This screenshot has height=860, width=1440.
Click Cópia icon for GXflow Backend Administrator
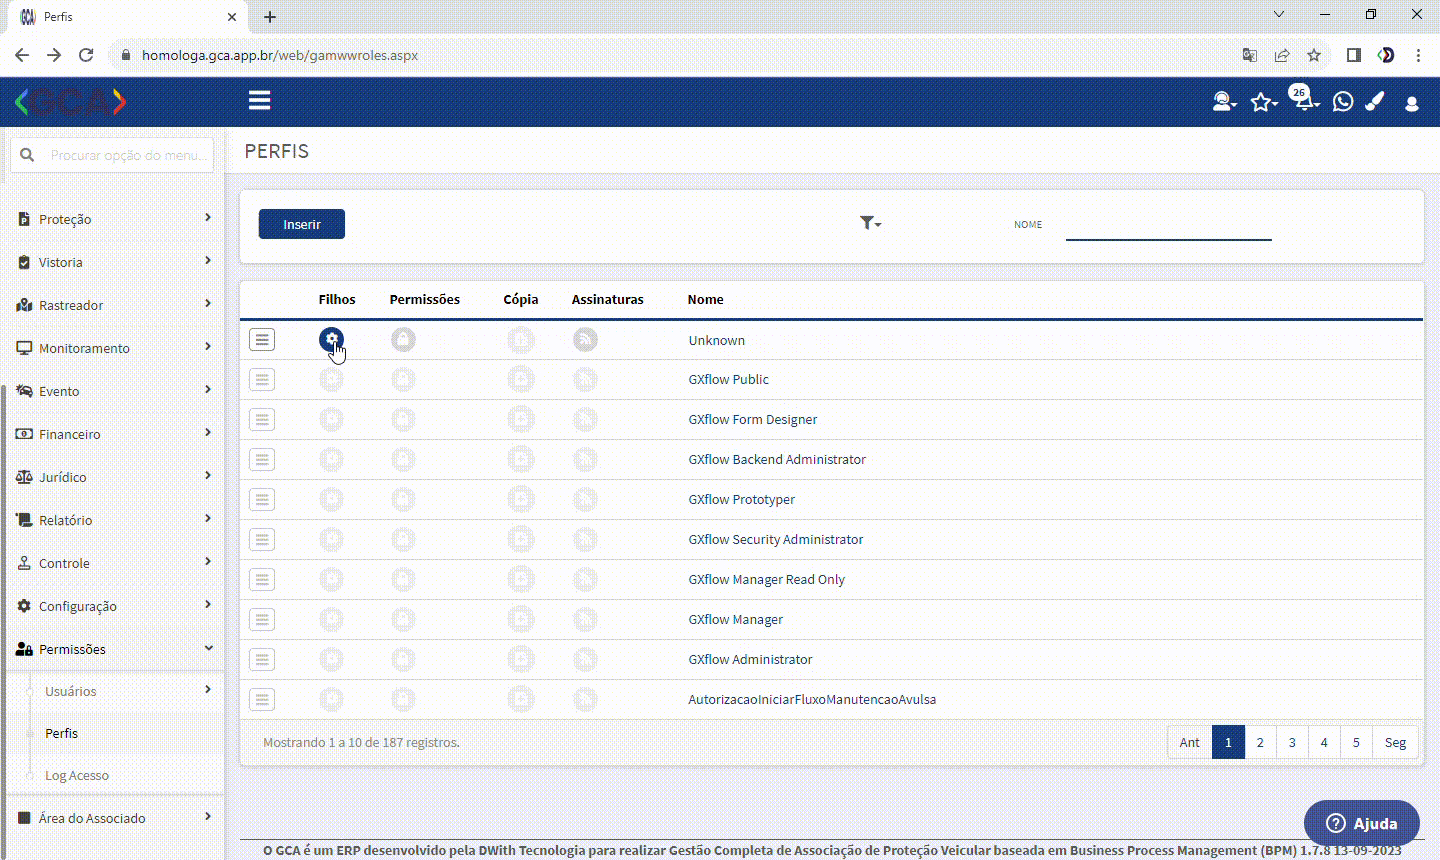point(521,460)
